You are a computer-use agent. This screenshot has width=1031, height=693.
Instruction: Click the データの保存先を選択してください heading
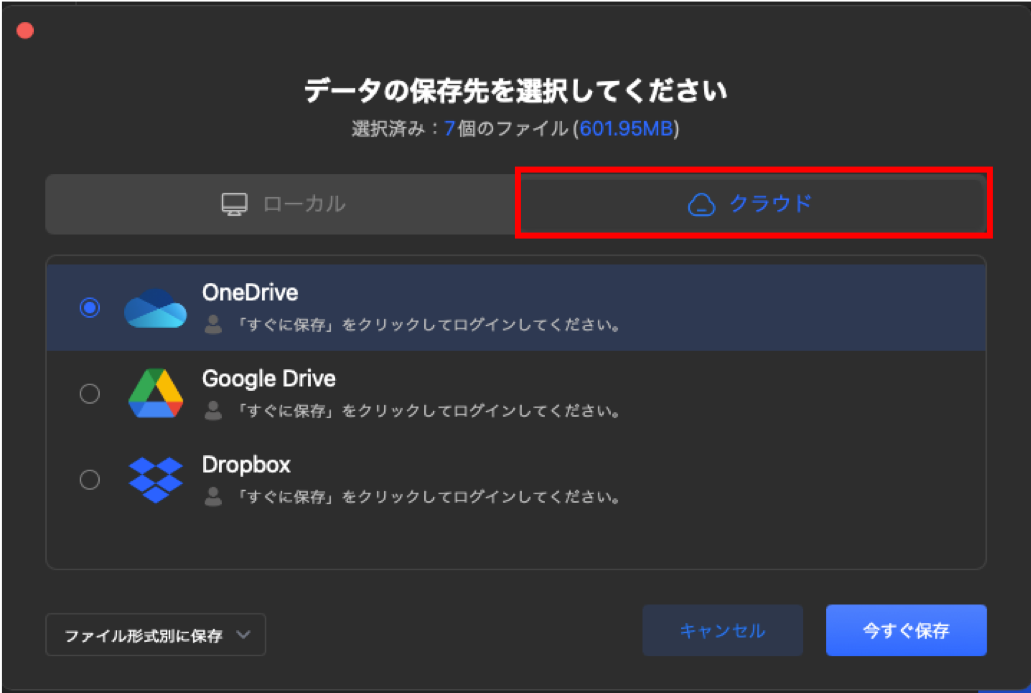point(516,91)
